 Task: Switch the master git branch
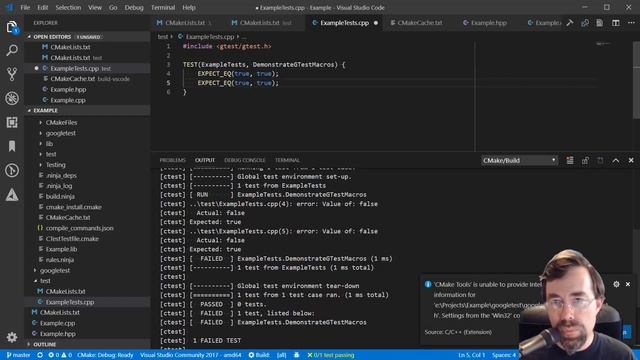point(19,355)
